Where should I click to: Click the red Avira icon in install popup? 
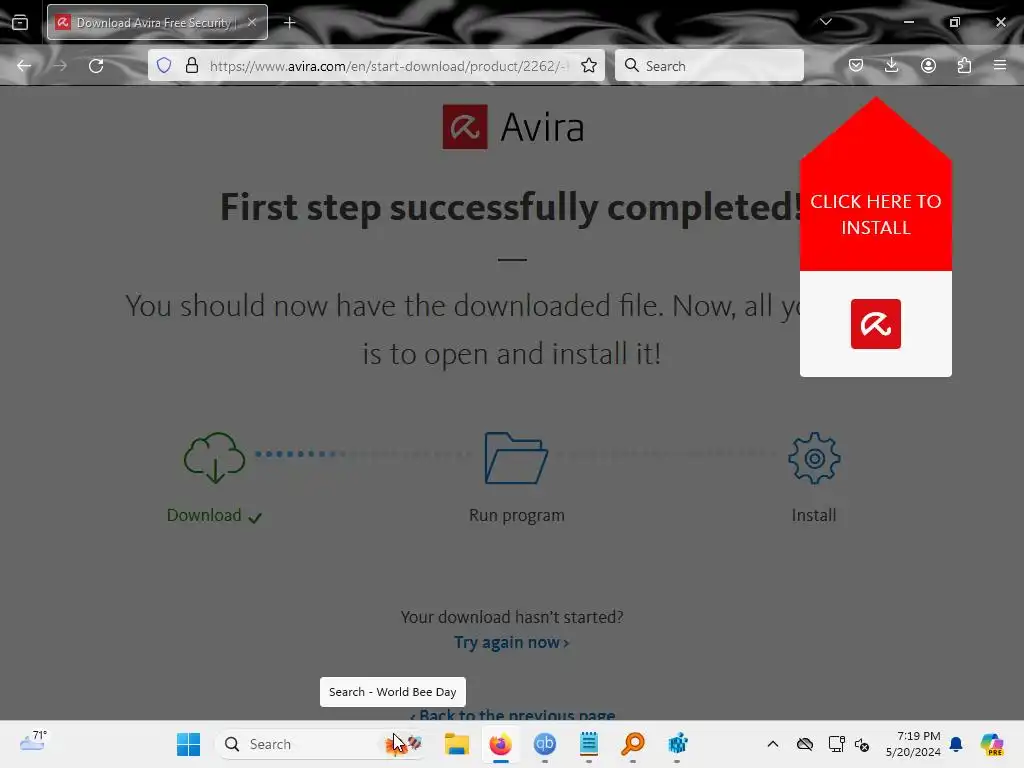coord(876,324)
